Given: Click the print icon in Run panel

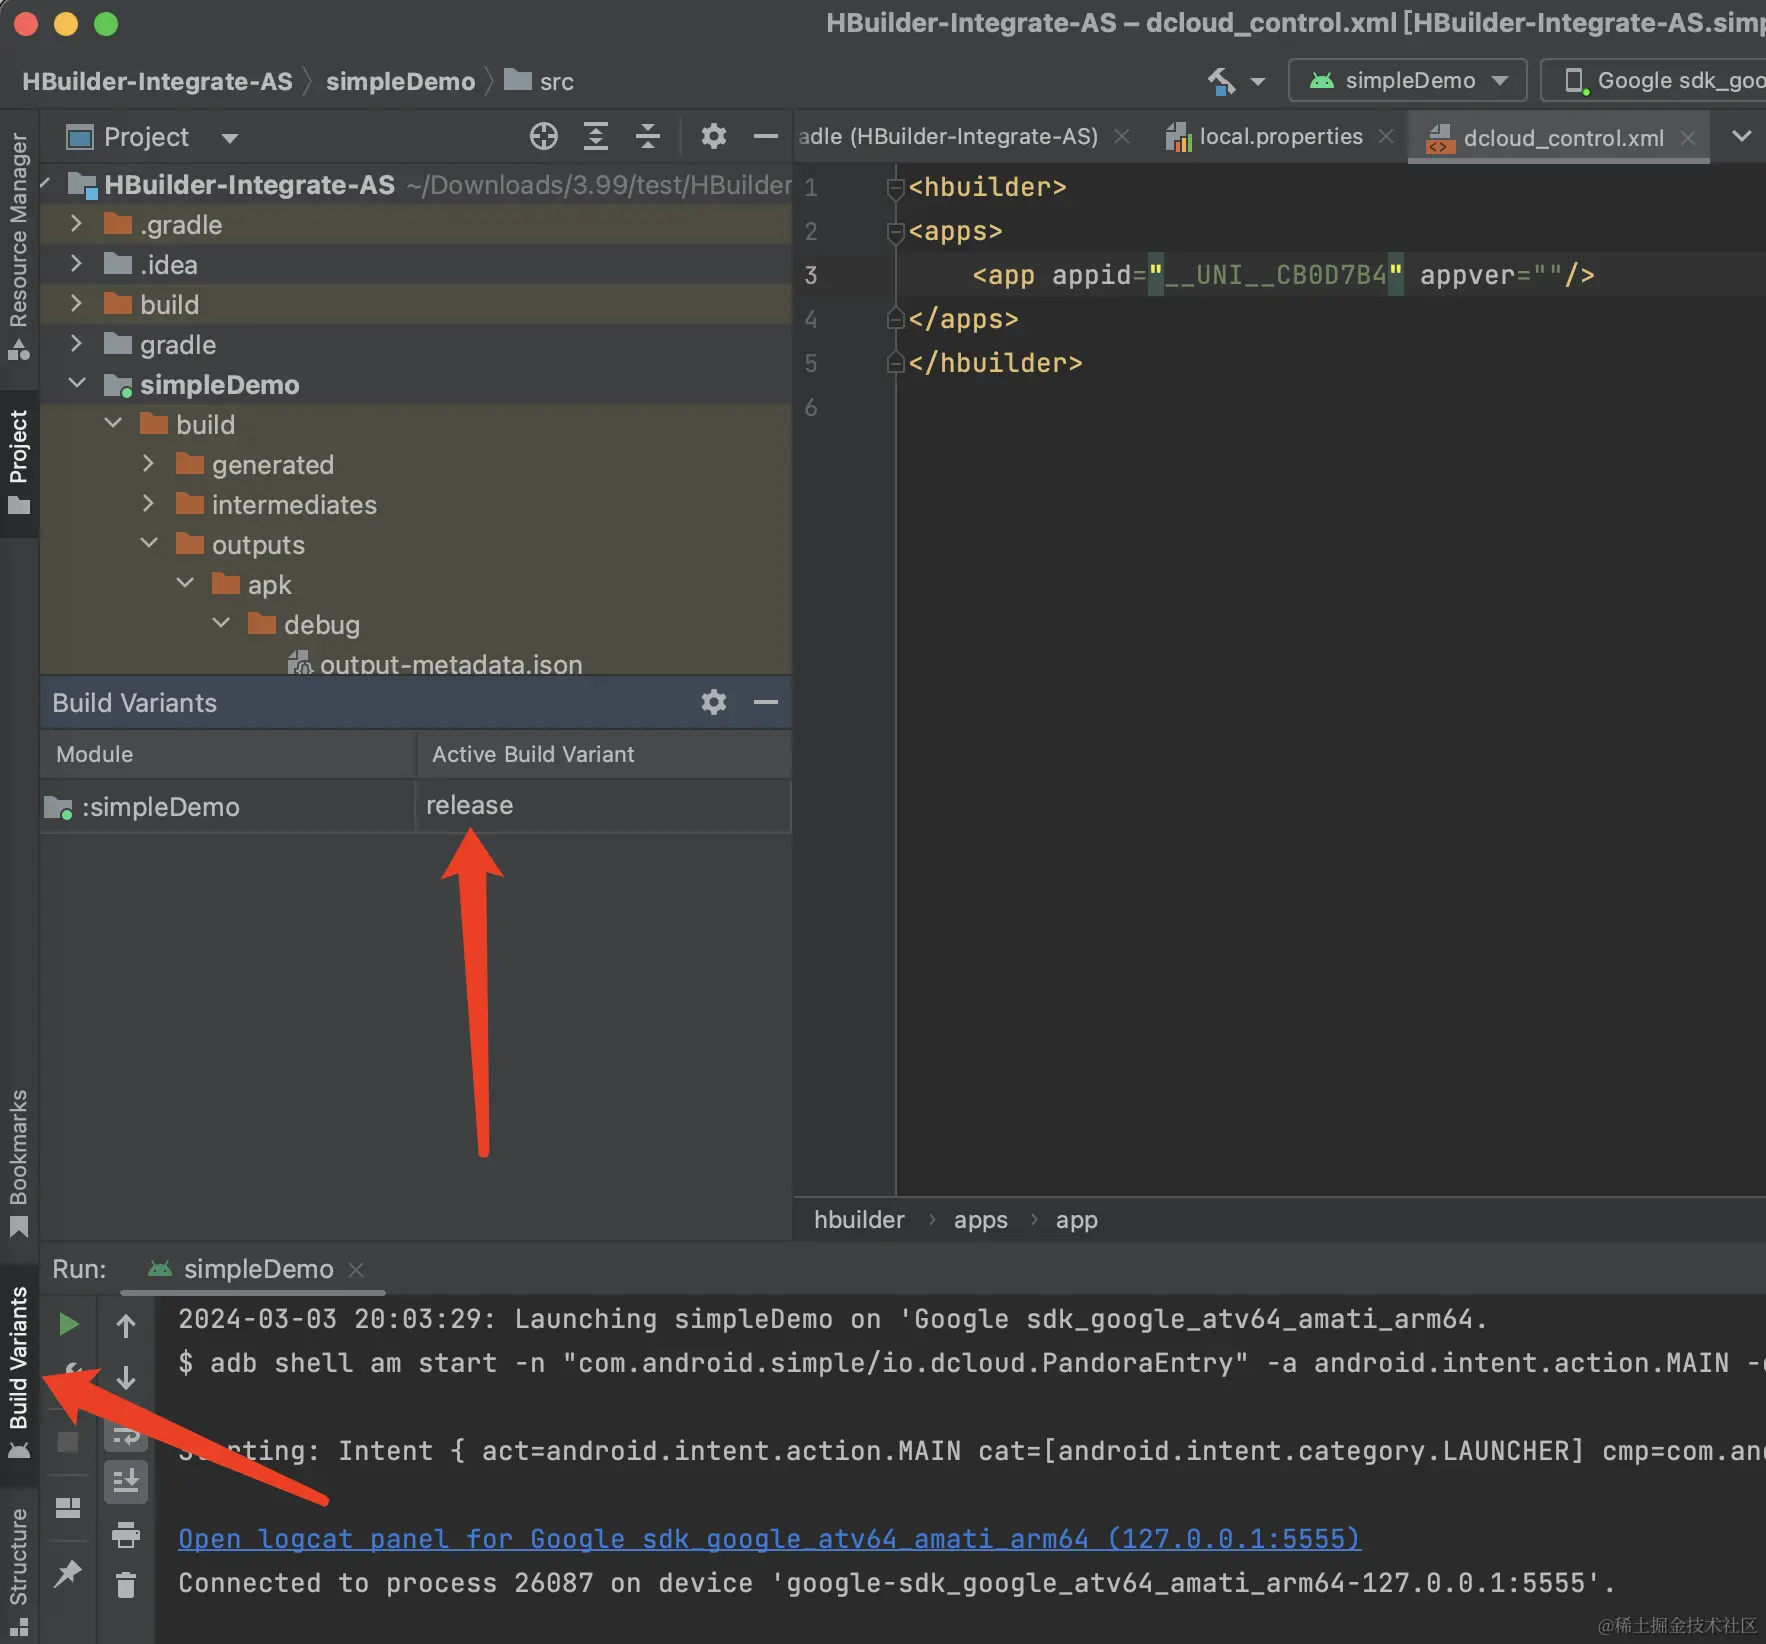Looking at the screenshot, I should point(126,1535).
